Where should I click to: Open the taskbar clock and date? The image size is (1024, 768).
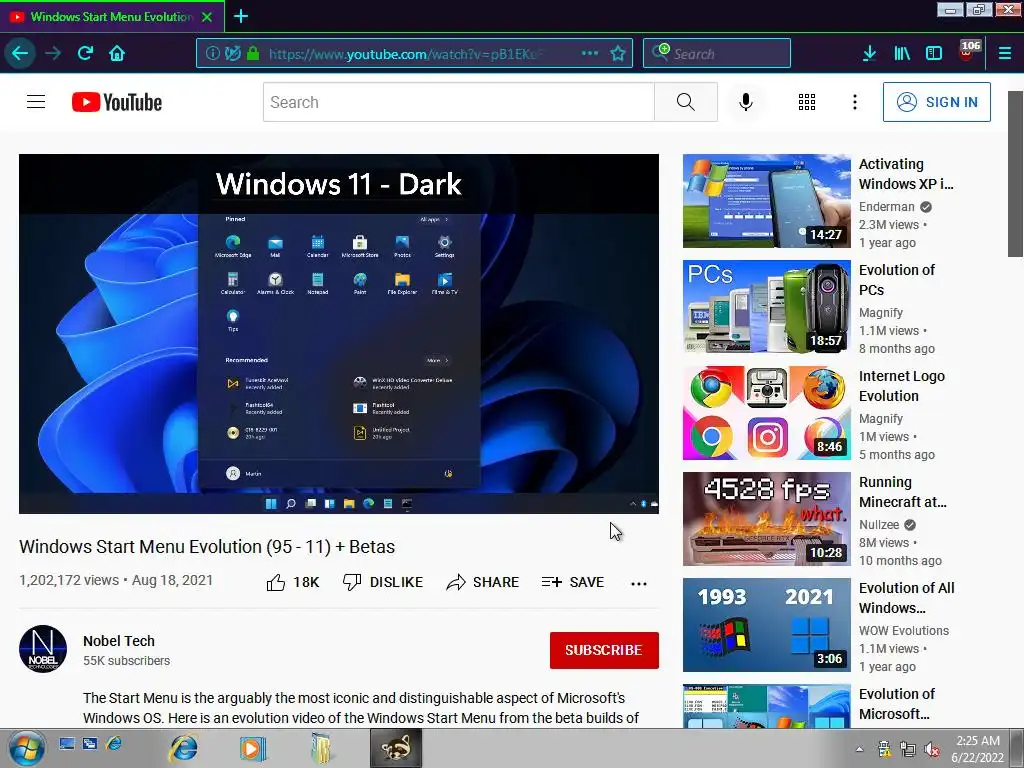tap(977, 749)
